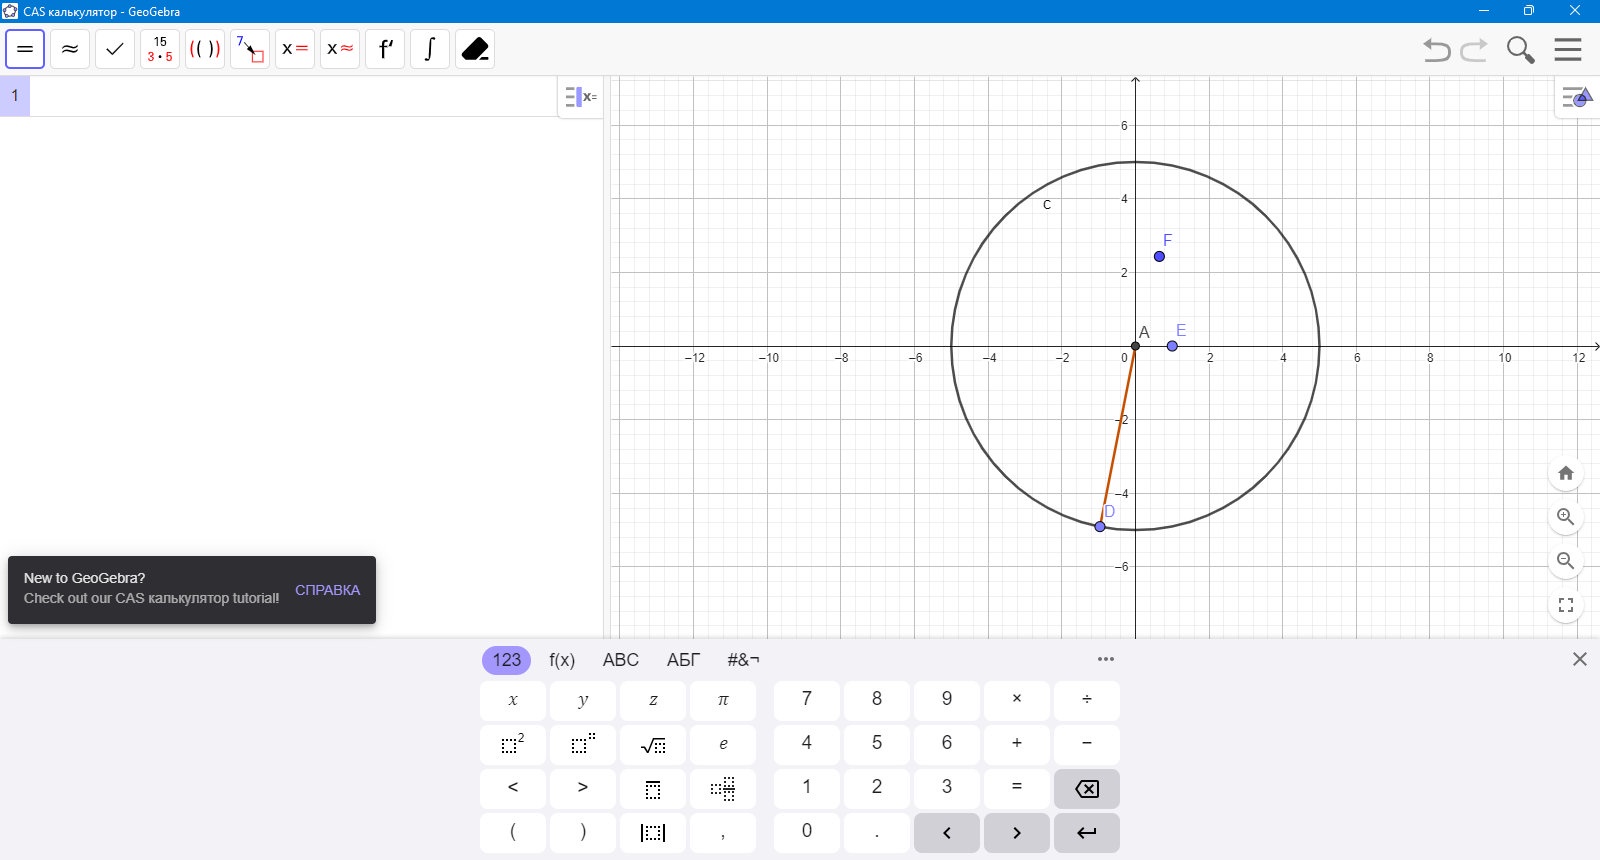1600x860 pixels.
Task: Open the hamburger main menu
Action: click(1568, 50)
